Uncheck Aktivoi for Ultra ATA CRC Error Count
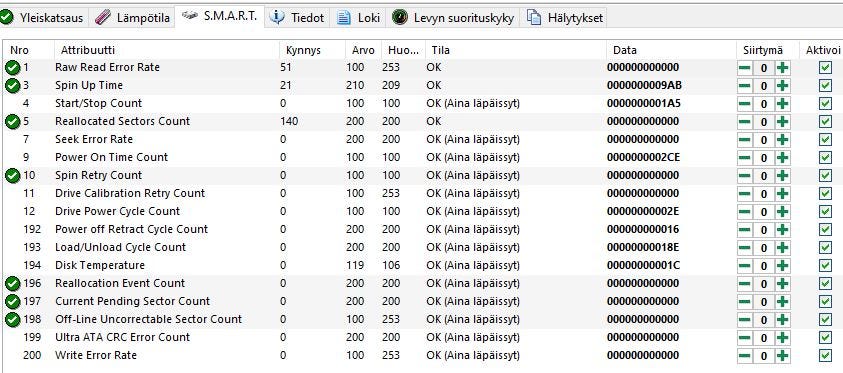 tap(825, 338)
